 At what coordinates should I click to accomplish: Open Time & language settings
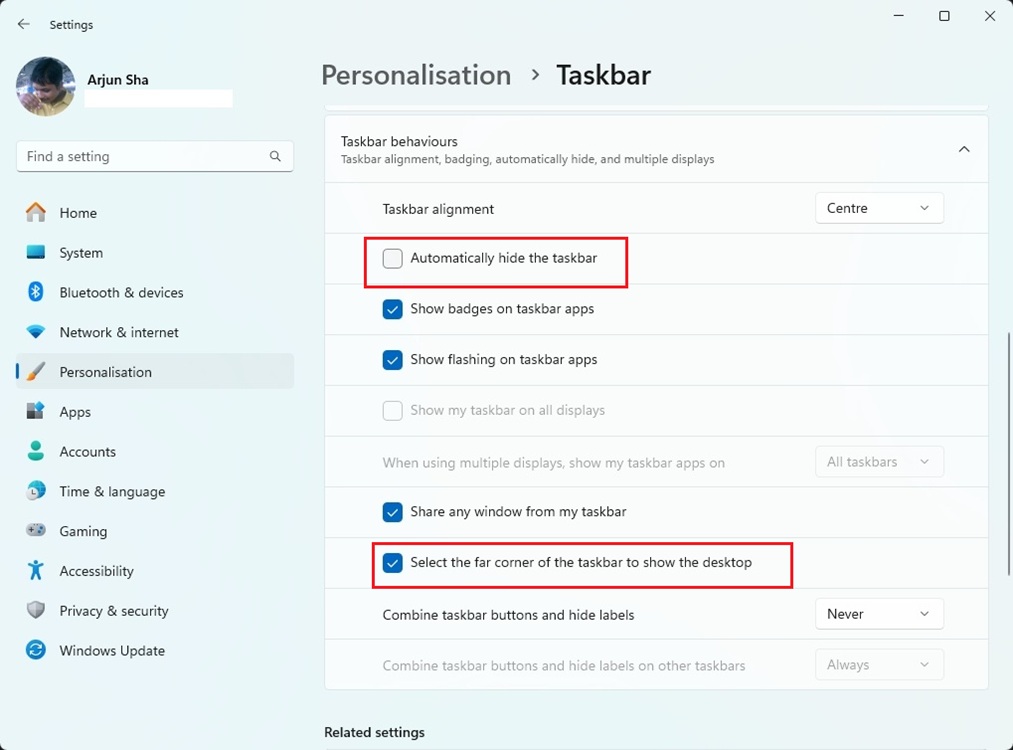(x=154, y=491)
